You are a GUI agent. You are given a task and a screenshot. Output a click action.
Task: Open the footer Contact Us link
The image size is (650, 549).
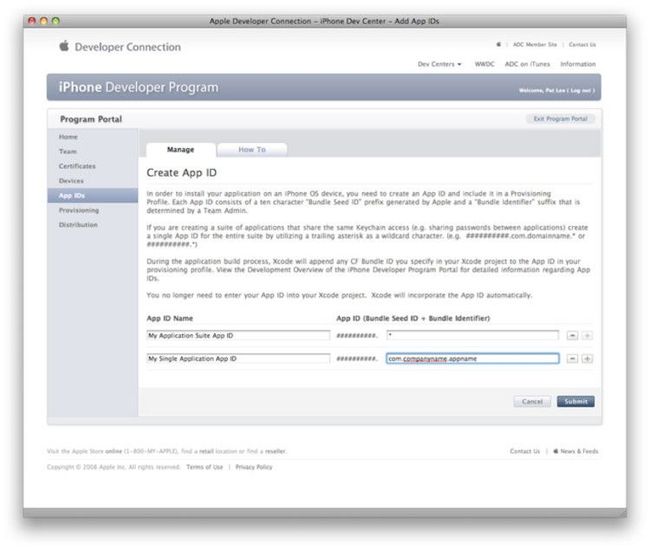(525, 451)
